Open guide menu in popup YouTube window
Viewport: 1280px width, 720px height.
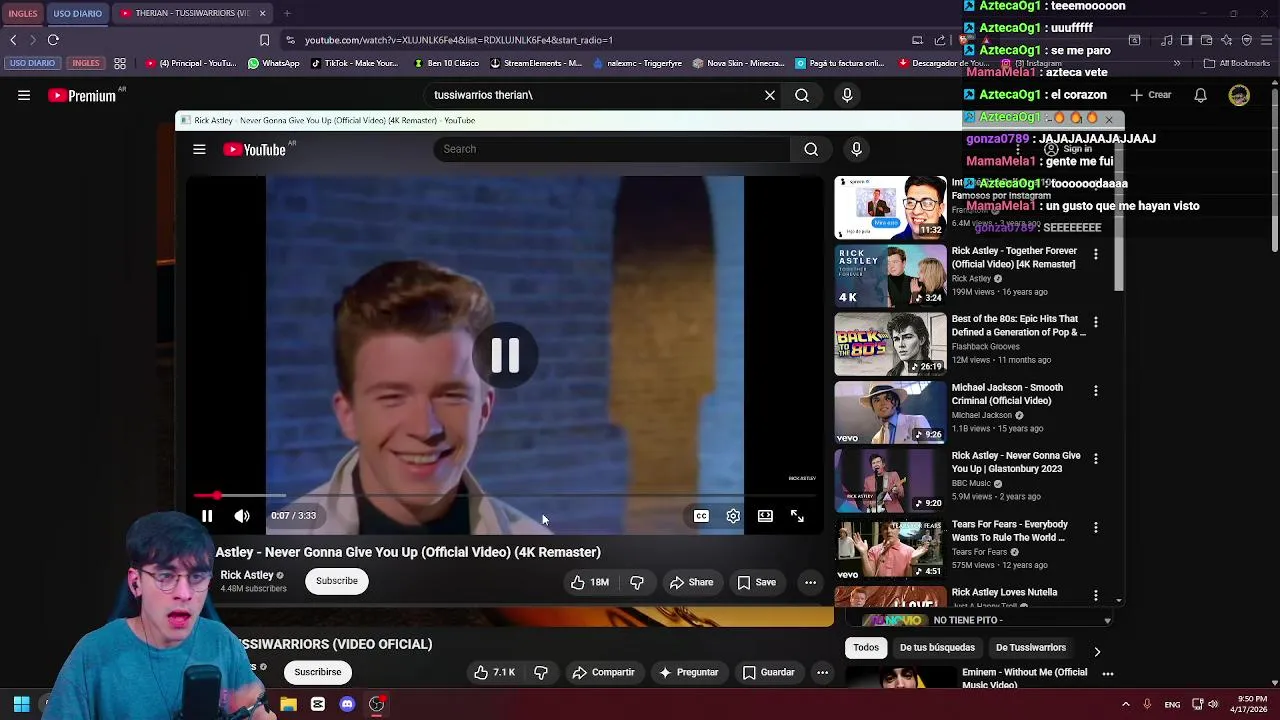tap(199, 149)
